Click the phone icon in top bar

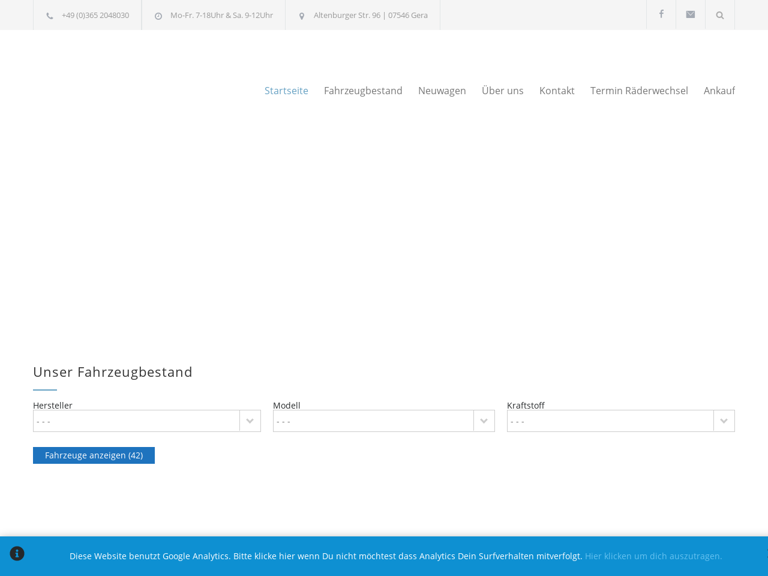tap(49, 16)
